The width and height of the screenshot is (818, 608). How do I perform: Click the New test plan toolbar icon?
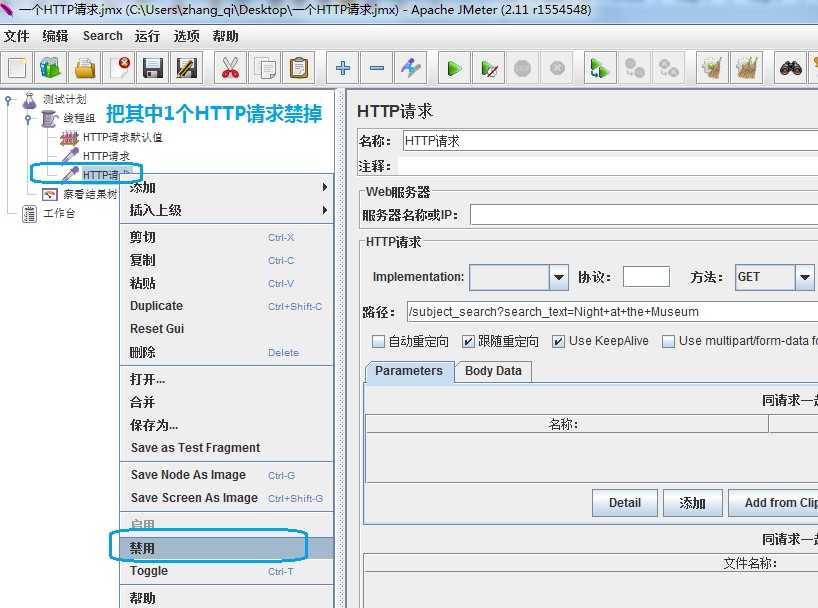[17, 68]
